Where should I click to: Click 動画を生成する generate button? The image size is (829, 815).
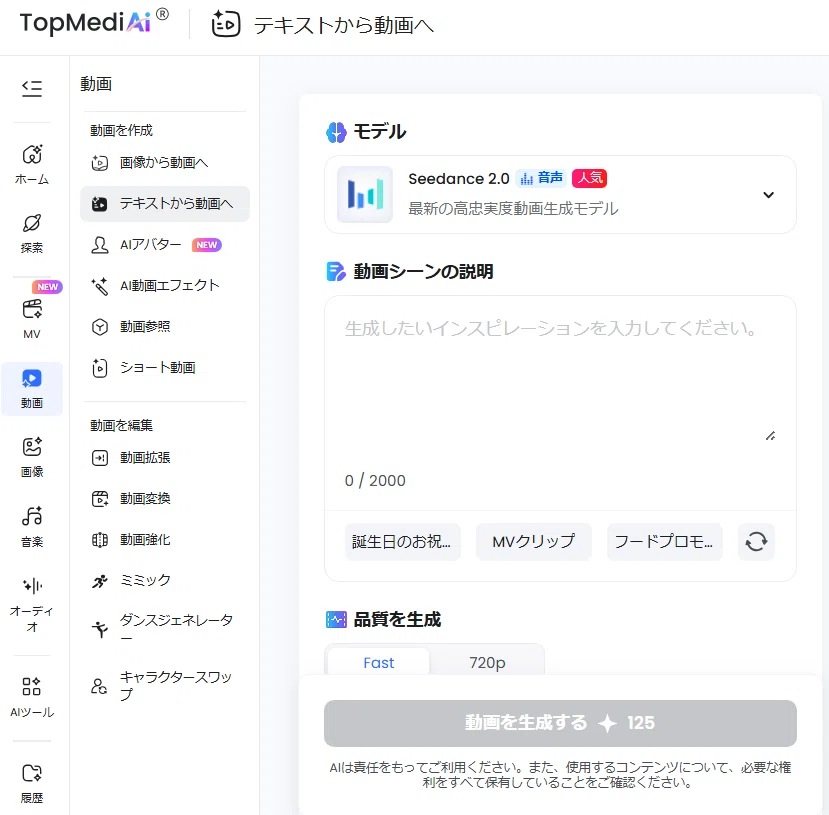click(560, 723)
